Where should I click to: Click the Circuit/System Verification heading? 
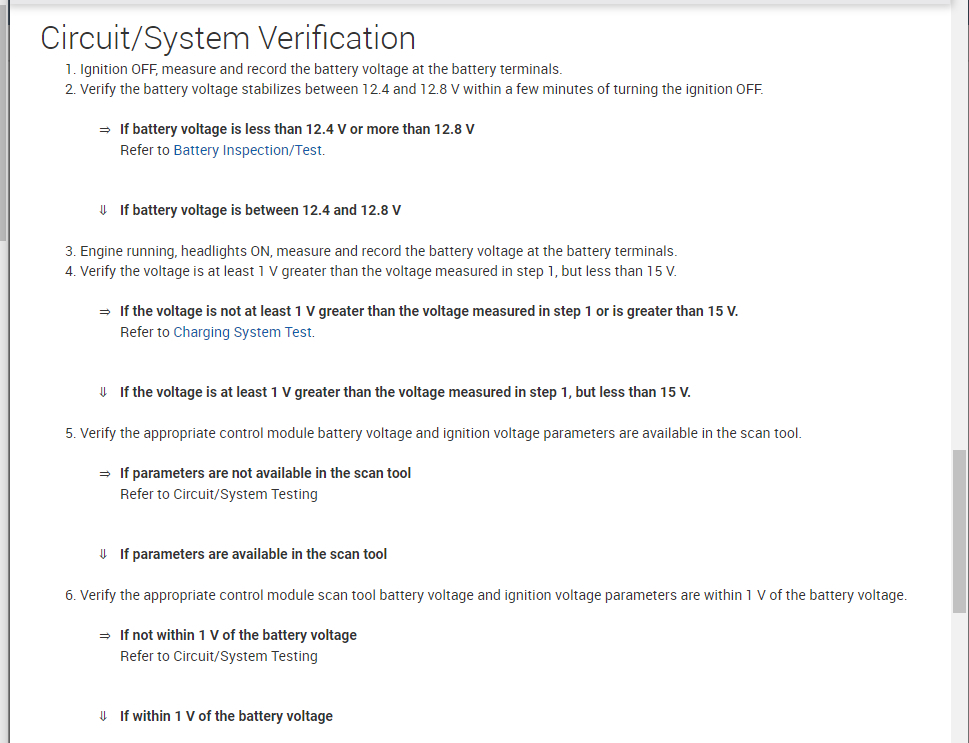click(228, 38)
